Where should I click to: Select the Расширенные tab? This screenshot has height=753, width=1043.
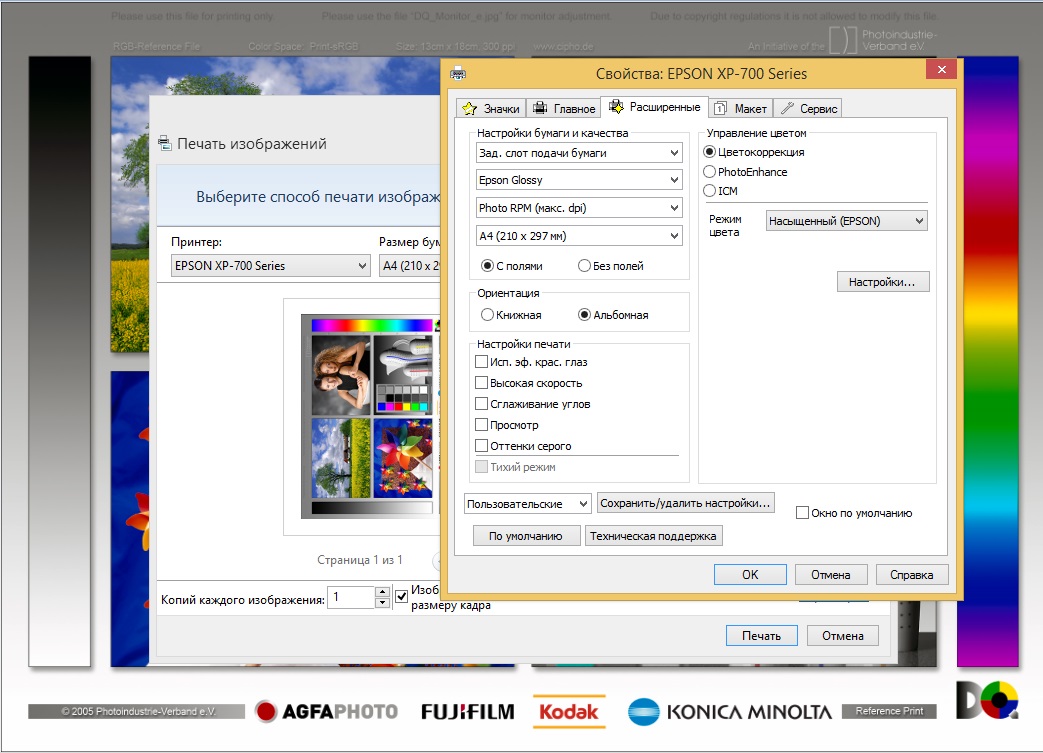tap(655, 107)
